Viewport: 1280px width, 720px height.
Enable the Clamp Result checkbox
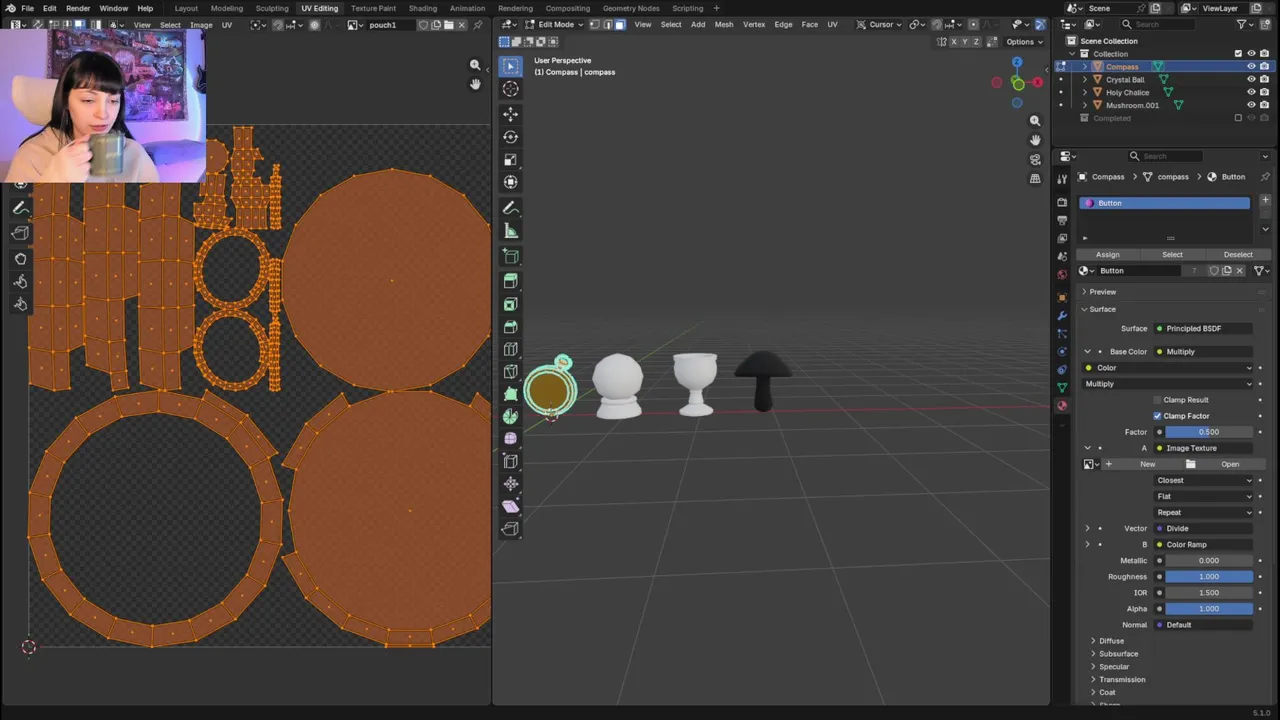[x=1157, y=400]
